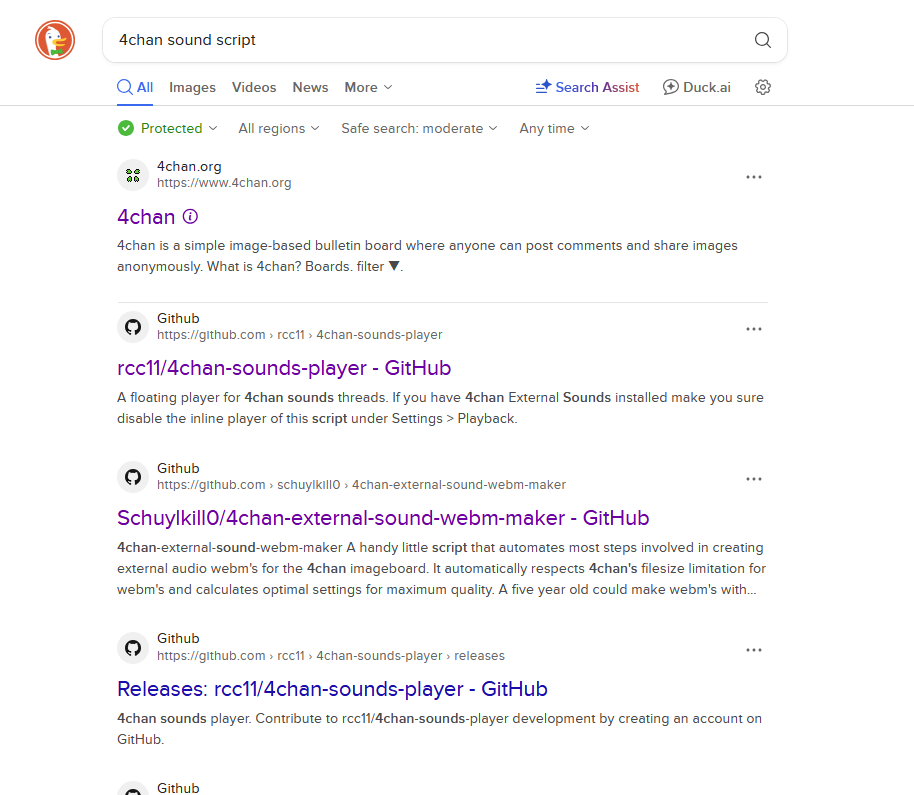Open three-dot menu for rcc11/4chan-sounds-player result
The width and height of the screenshot is (914, 795).
click(x=754, y=329)
